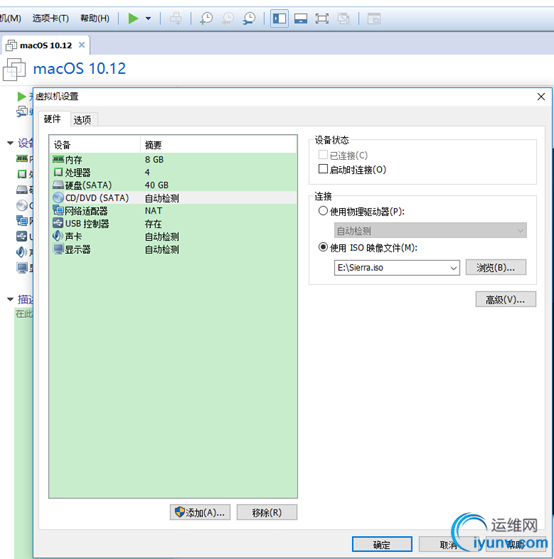The image size is (554, 559).
Task: Enter full screen mode via toolbar icon
Action: coord(322,18)
